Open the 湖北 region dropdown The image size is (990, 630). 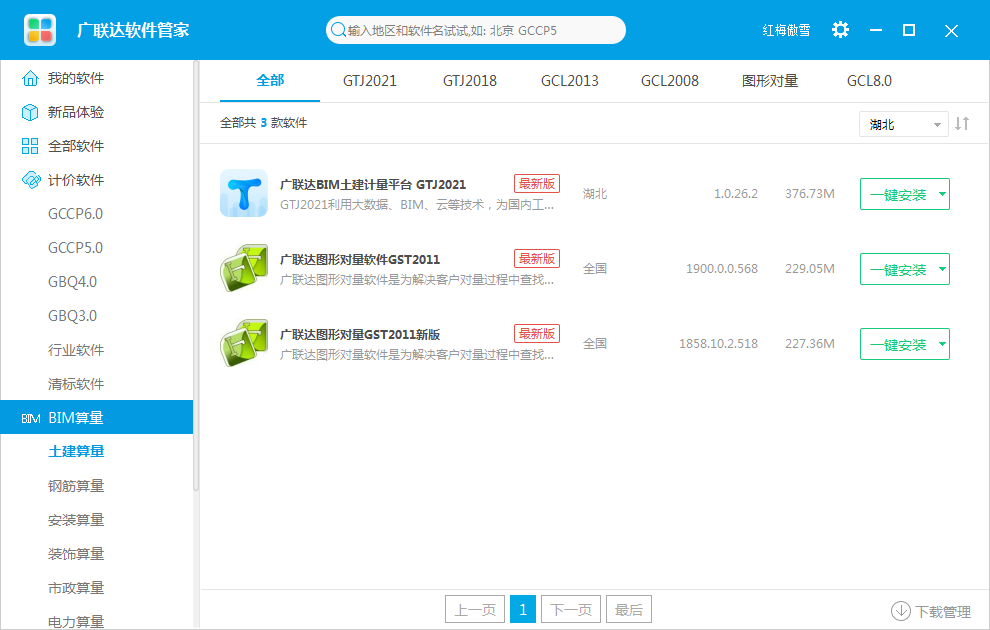(904, 124)
